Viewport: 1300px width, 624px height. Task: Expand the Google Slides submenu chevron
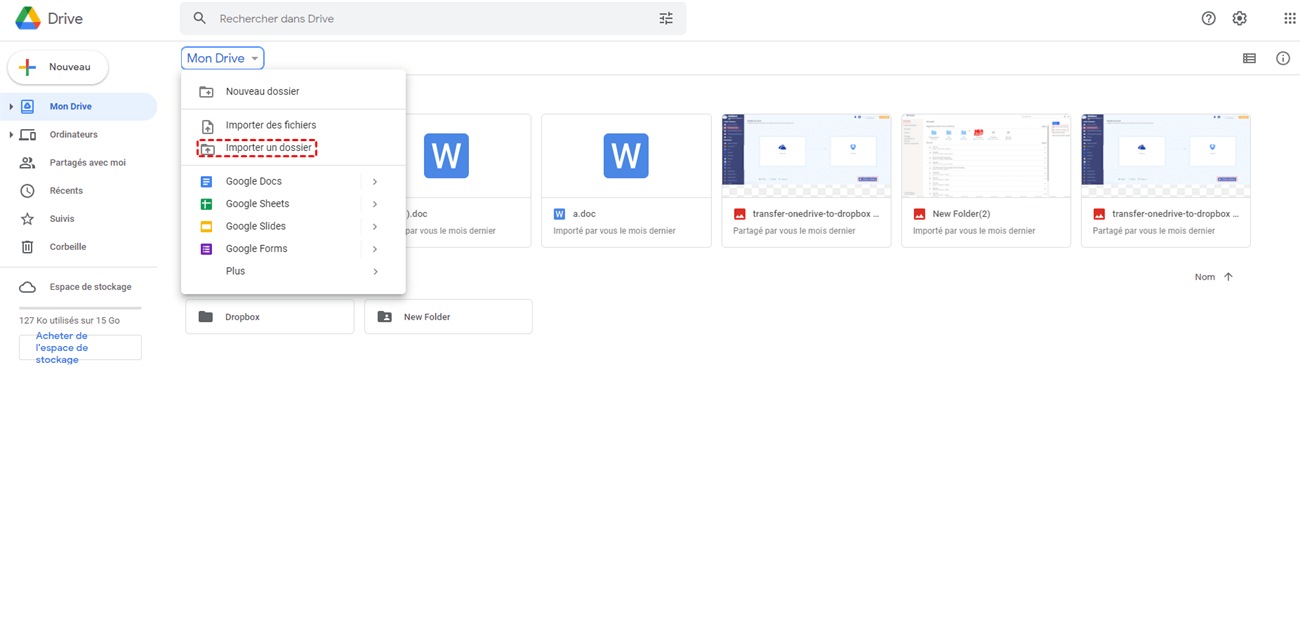pyautogui.click(x=375, y=226)
